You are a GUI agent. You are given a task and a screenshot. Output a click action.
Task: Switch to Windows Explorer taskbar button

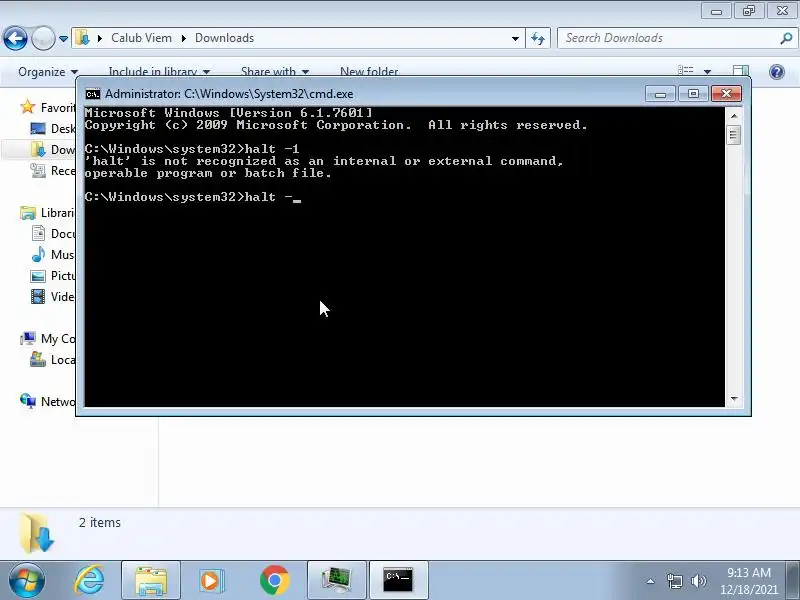[x=151, y=580]
